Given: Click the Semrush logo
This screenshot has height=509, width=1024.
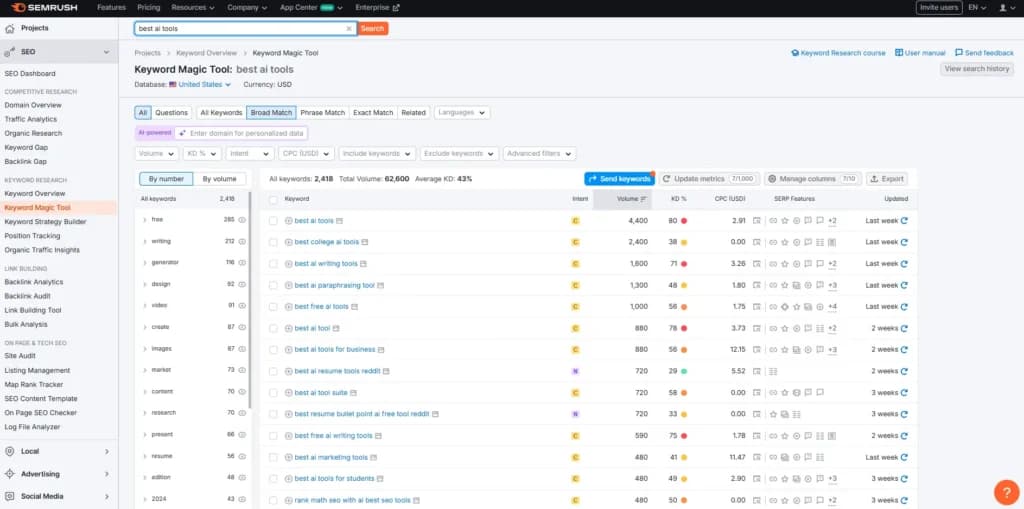Looking at the screenshot, I should [x=44, y=8].
